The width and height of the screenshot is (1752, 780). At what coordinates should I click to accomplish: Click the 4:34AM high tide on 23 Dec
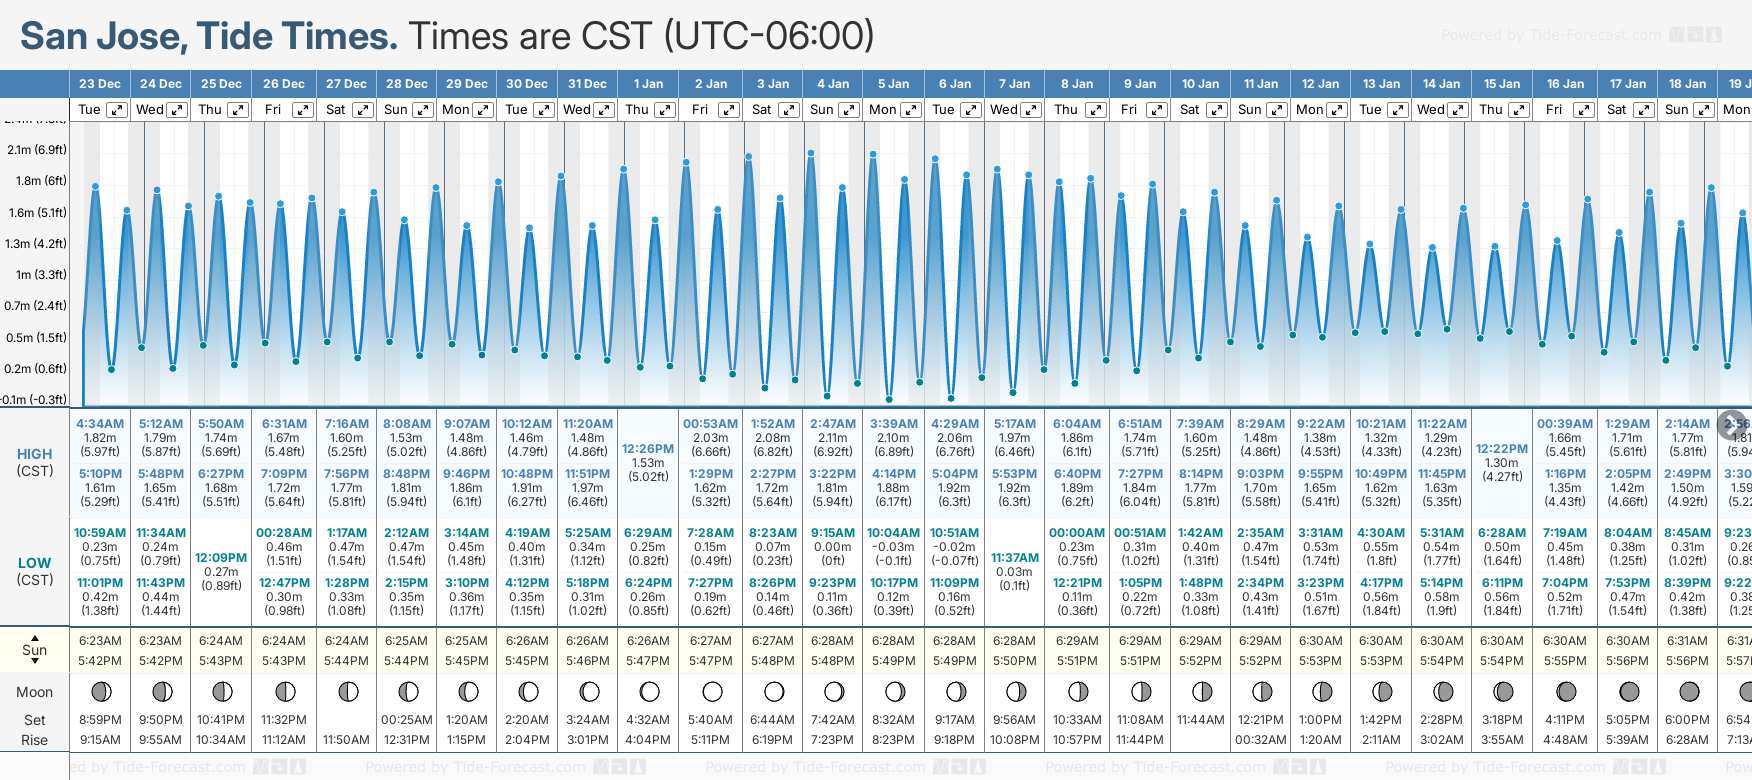tap(100, 424)
